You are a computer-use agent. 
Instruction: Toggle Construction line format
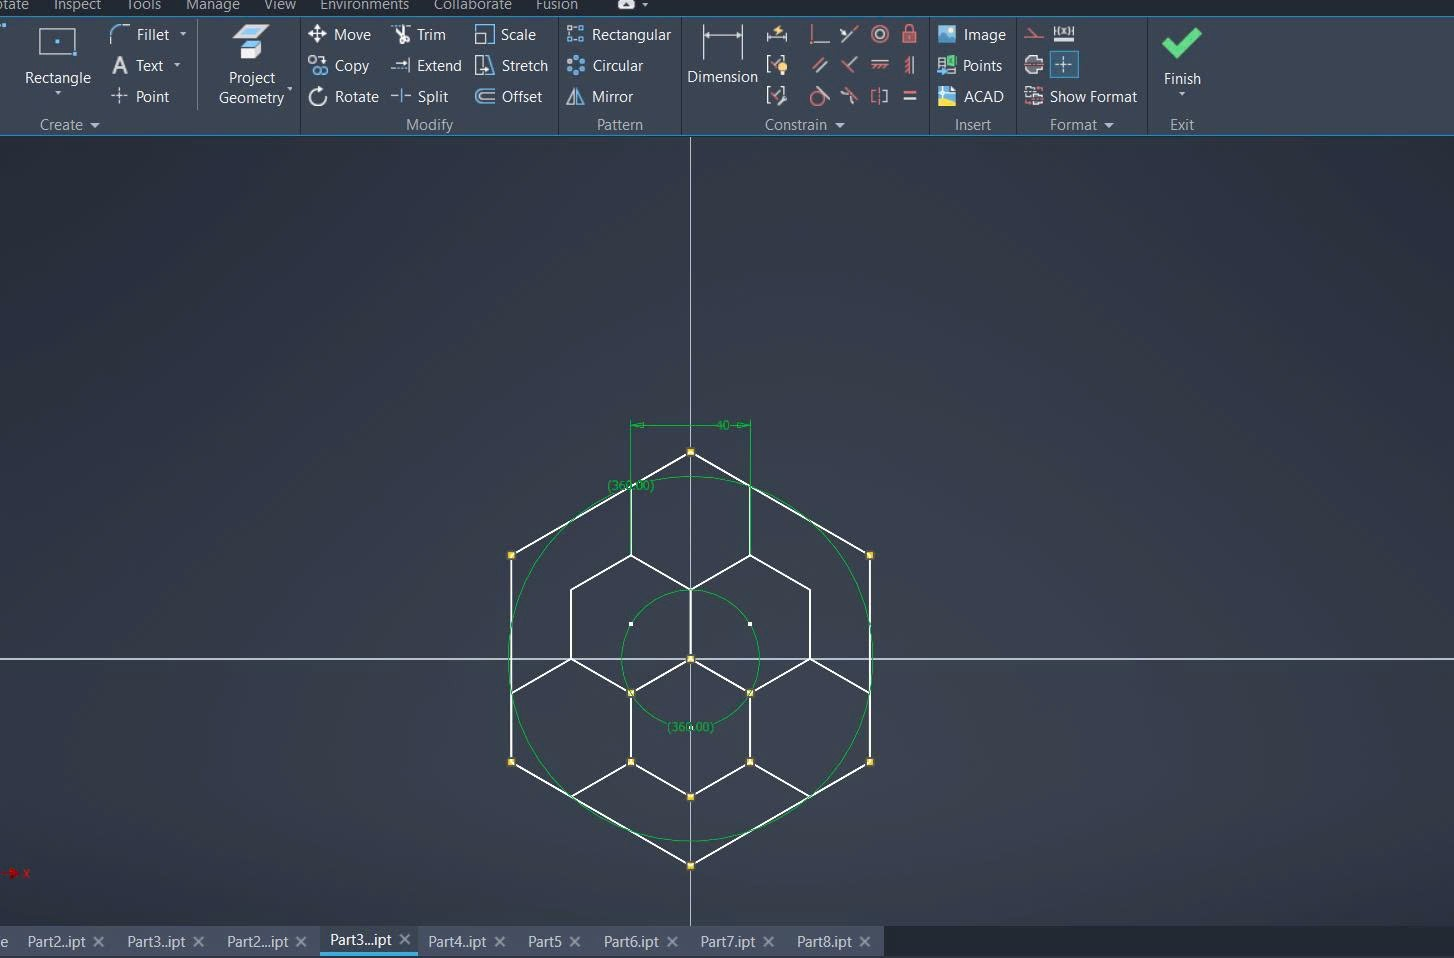1034,35
